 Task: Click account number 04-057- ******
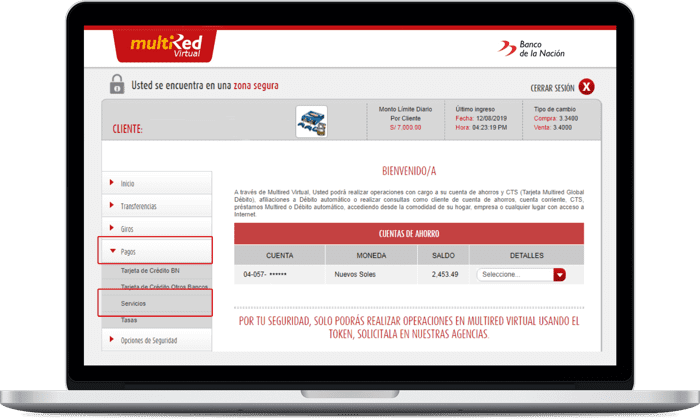[x=265, y=274]
